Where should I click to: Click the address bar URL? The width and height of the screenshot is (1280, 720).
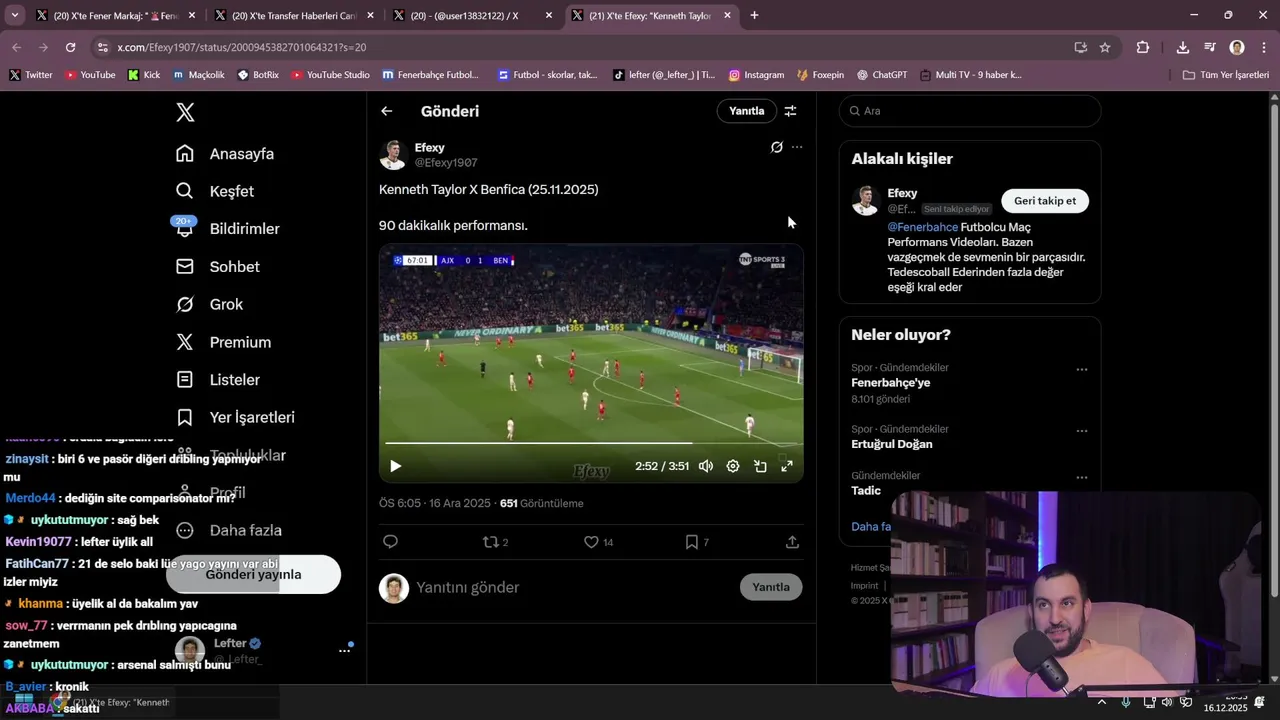pyautogui.click(x=241, y=47)
